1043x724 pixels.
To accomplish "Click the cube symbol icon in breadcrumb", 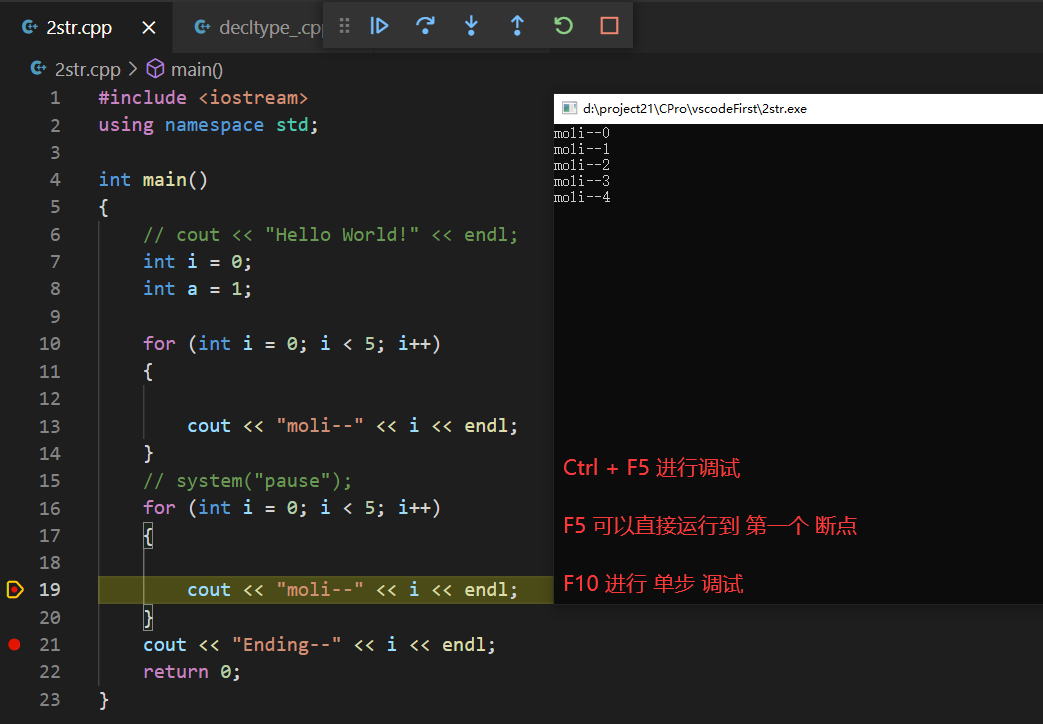I will (155, 69).
